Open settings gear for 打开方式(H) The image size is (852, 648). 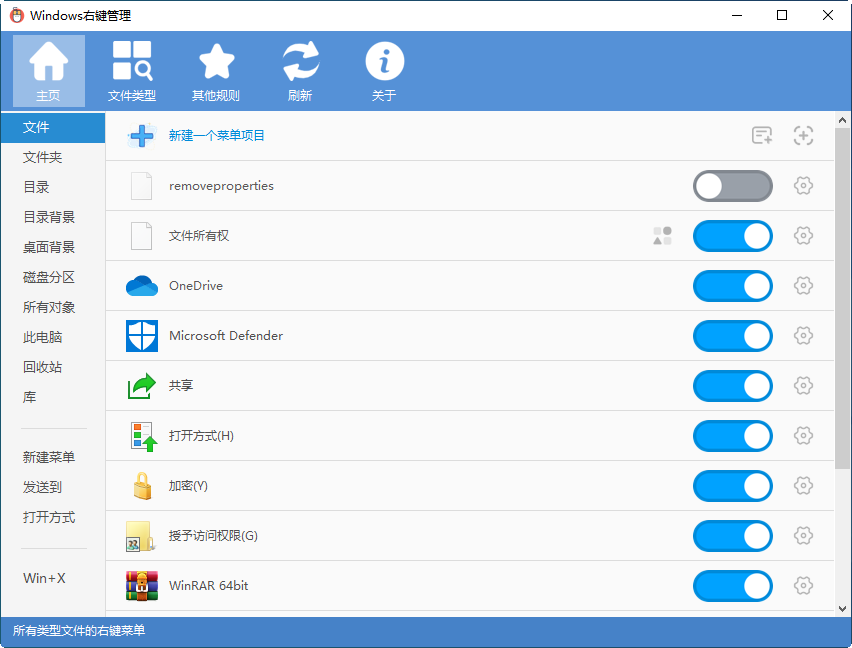tap(803, 436)
